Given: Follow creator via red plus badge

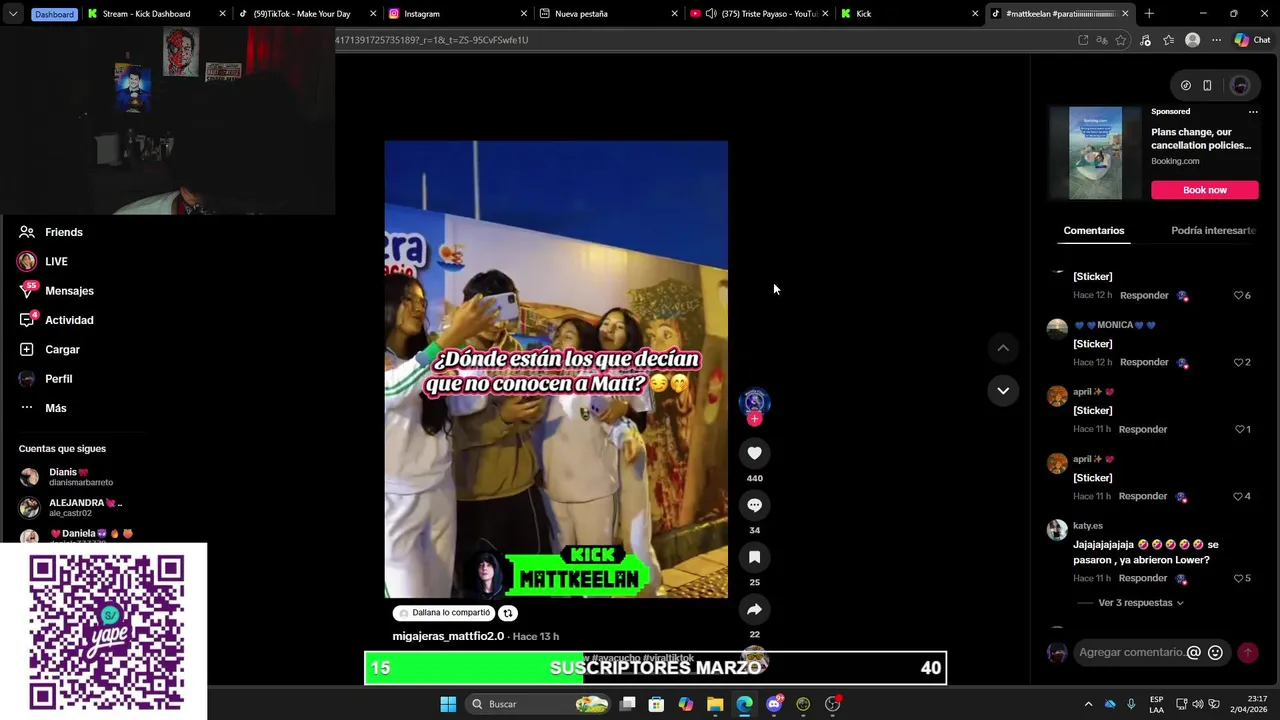Looking at the screenshot, I should coord(754,419).
